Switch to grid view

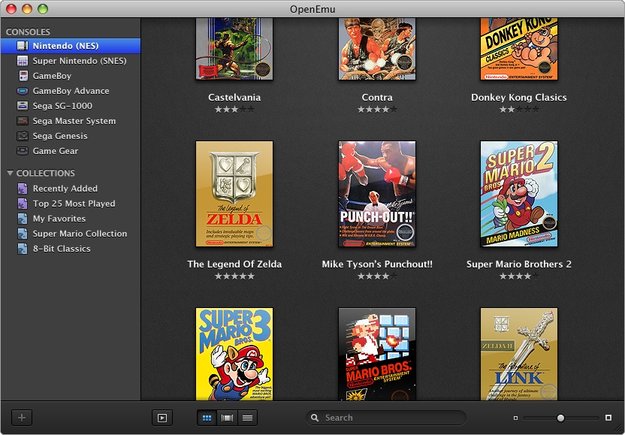point(207,417)
